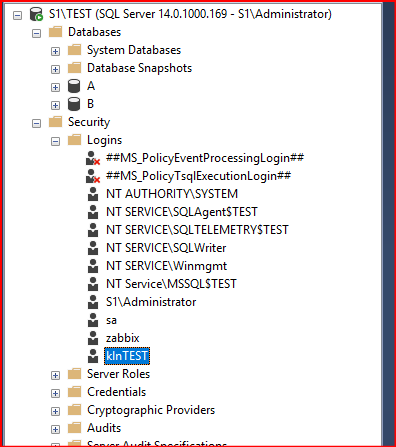Image resolution: width=396 pixels, height=447 pixels.
Task: Select ##MS_PolicyTsqlExecutionLogin## login
Action: click(198, 176)
